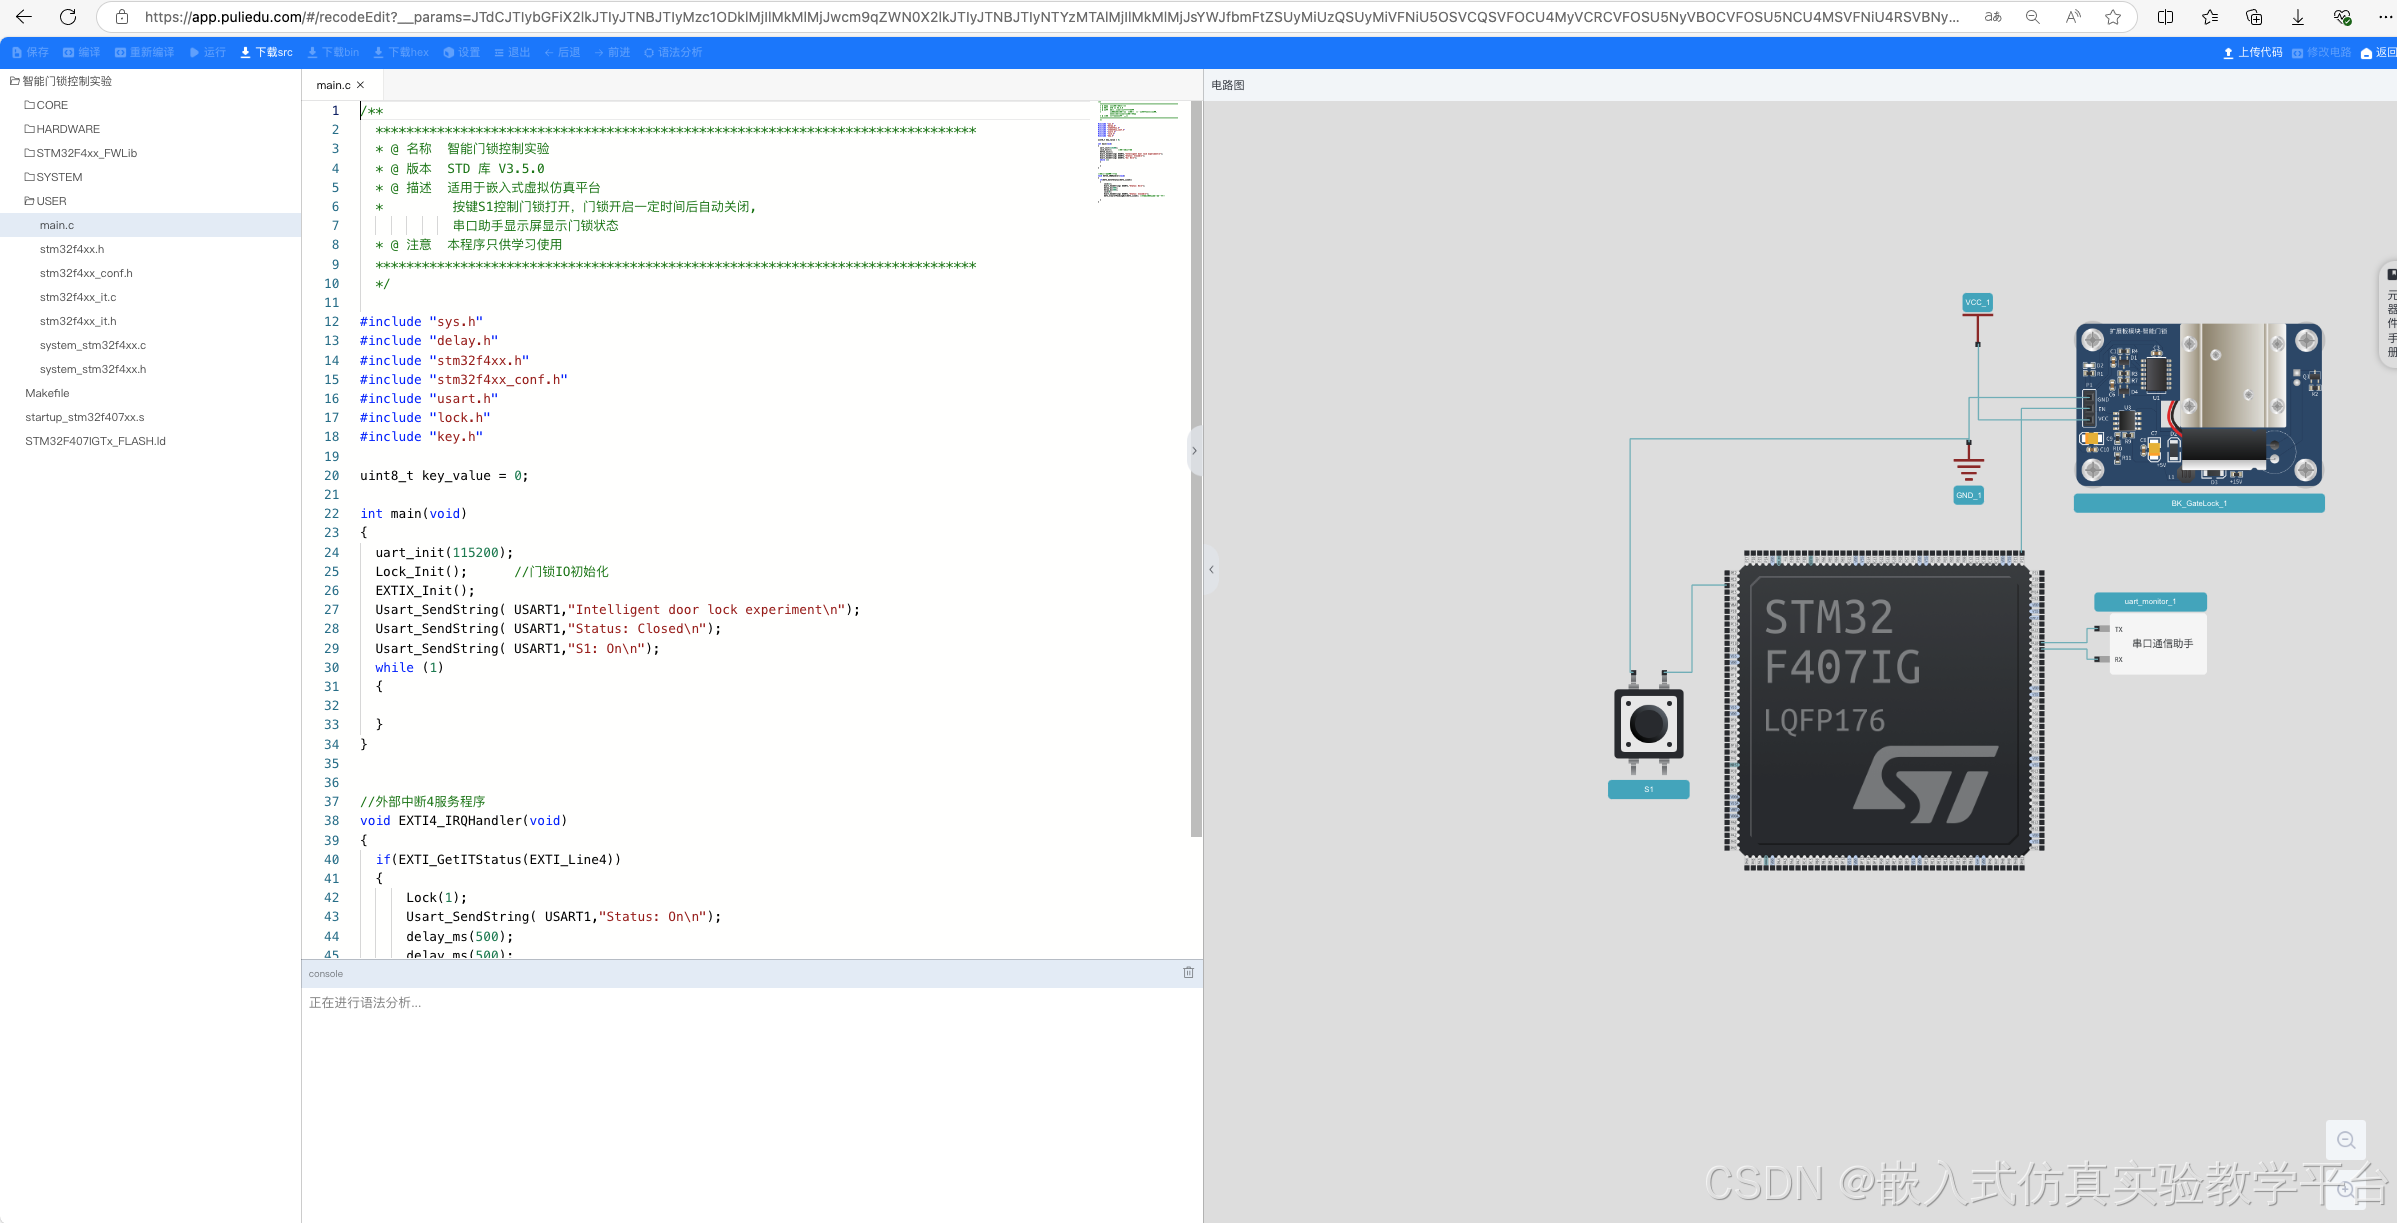
Task: Expand the HARDWARE folder
Action: pos(62,129)
